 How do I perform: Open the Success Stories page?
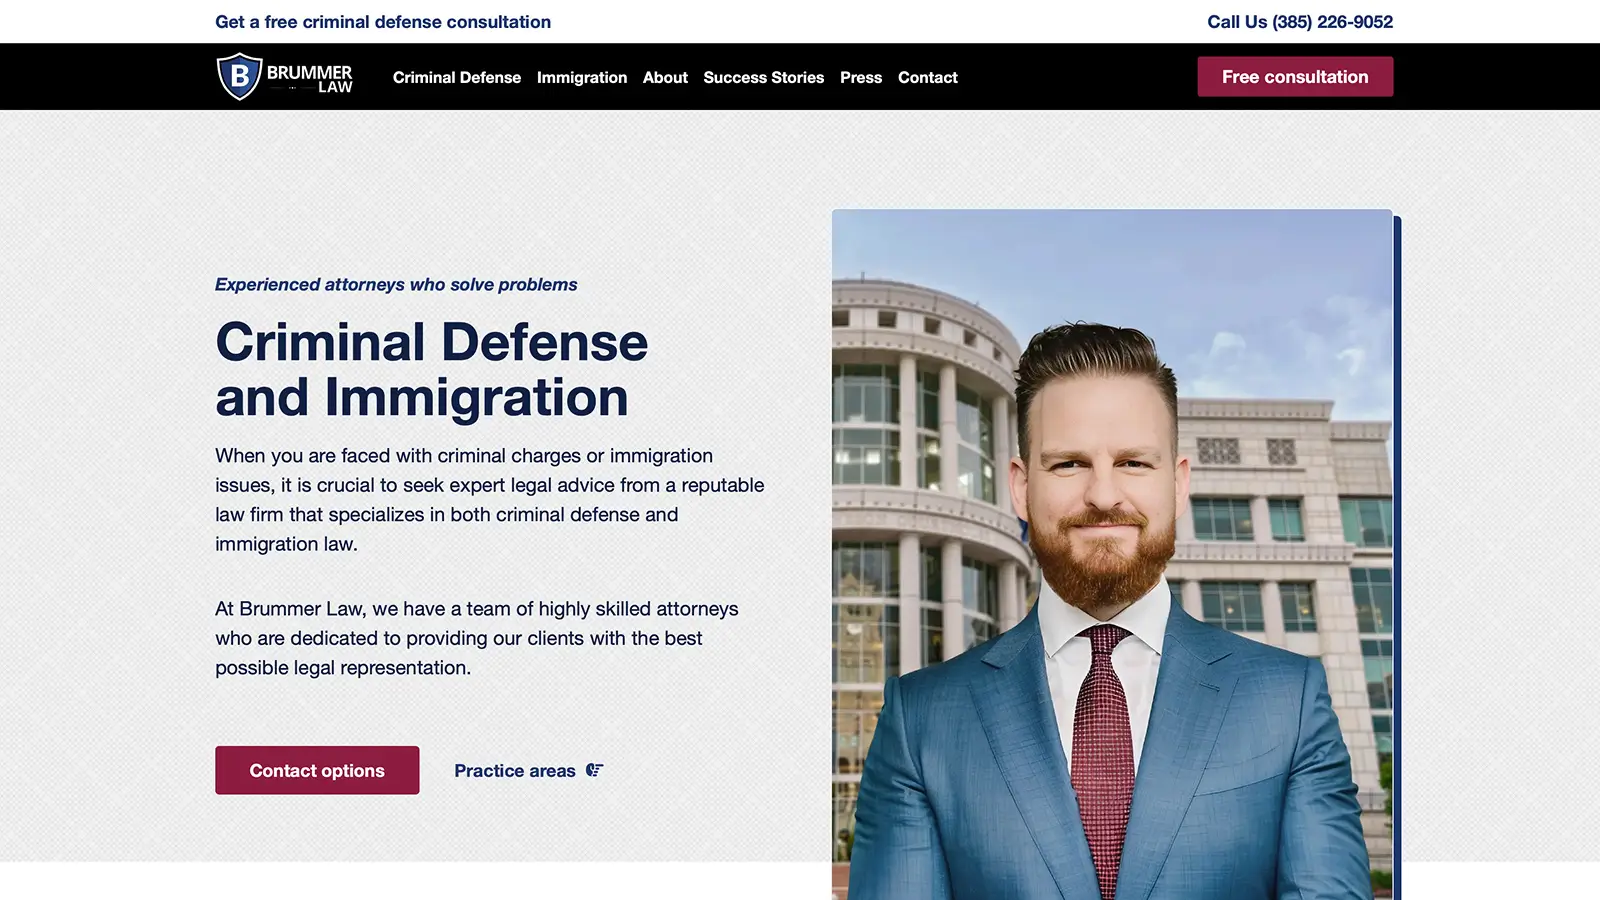click(x=763, y=77)
